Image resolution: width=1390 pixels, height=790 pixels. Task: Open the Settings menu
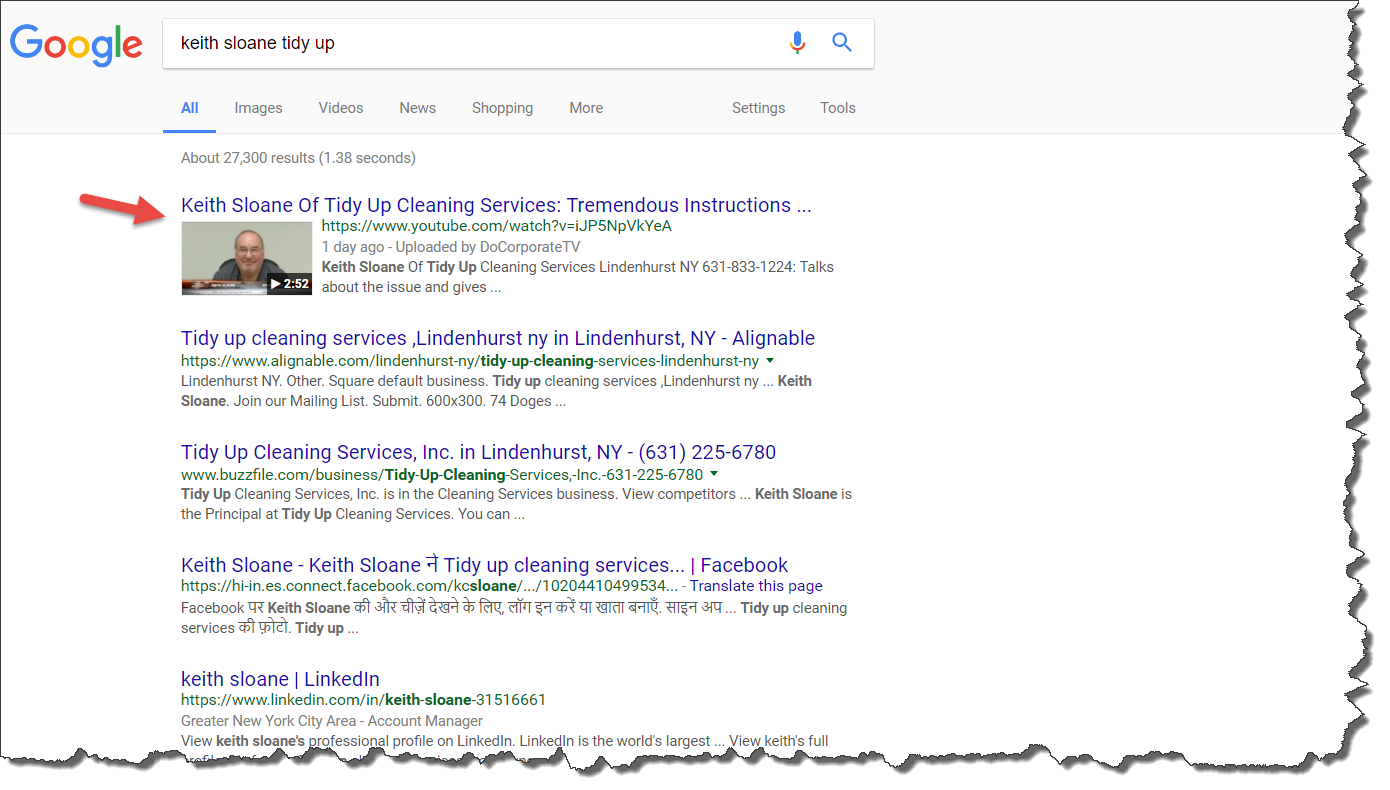pyautogui.click(x=758, y=108)
